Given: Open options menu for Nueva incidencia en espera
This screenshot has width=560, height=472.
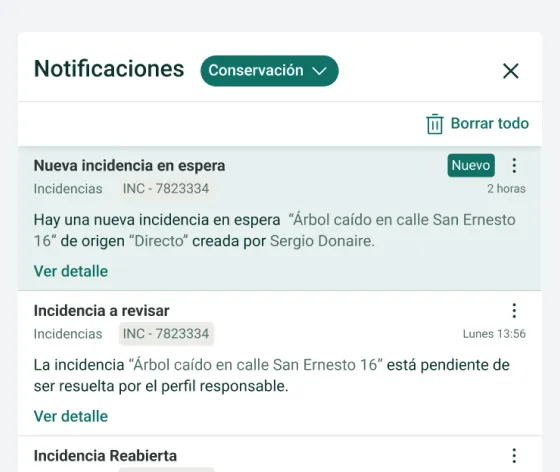Looking at the screenshot, I should coord(514,166).
